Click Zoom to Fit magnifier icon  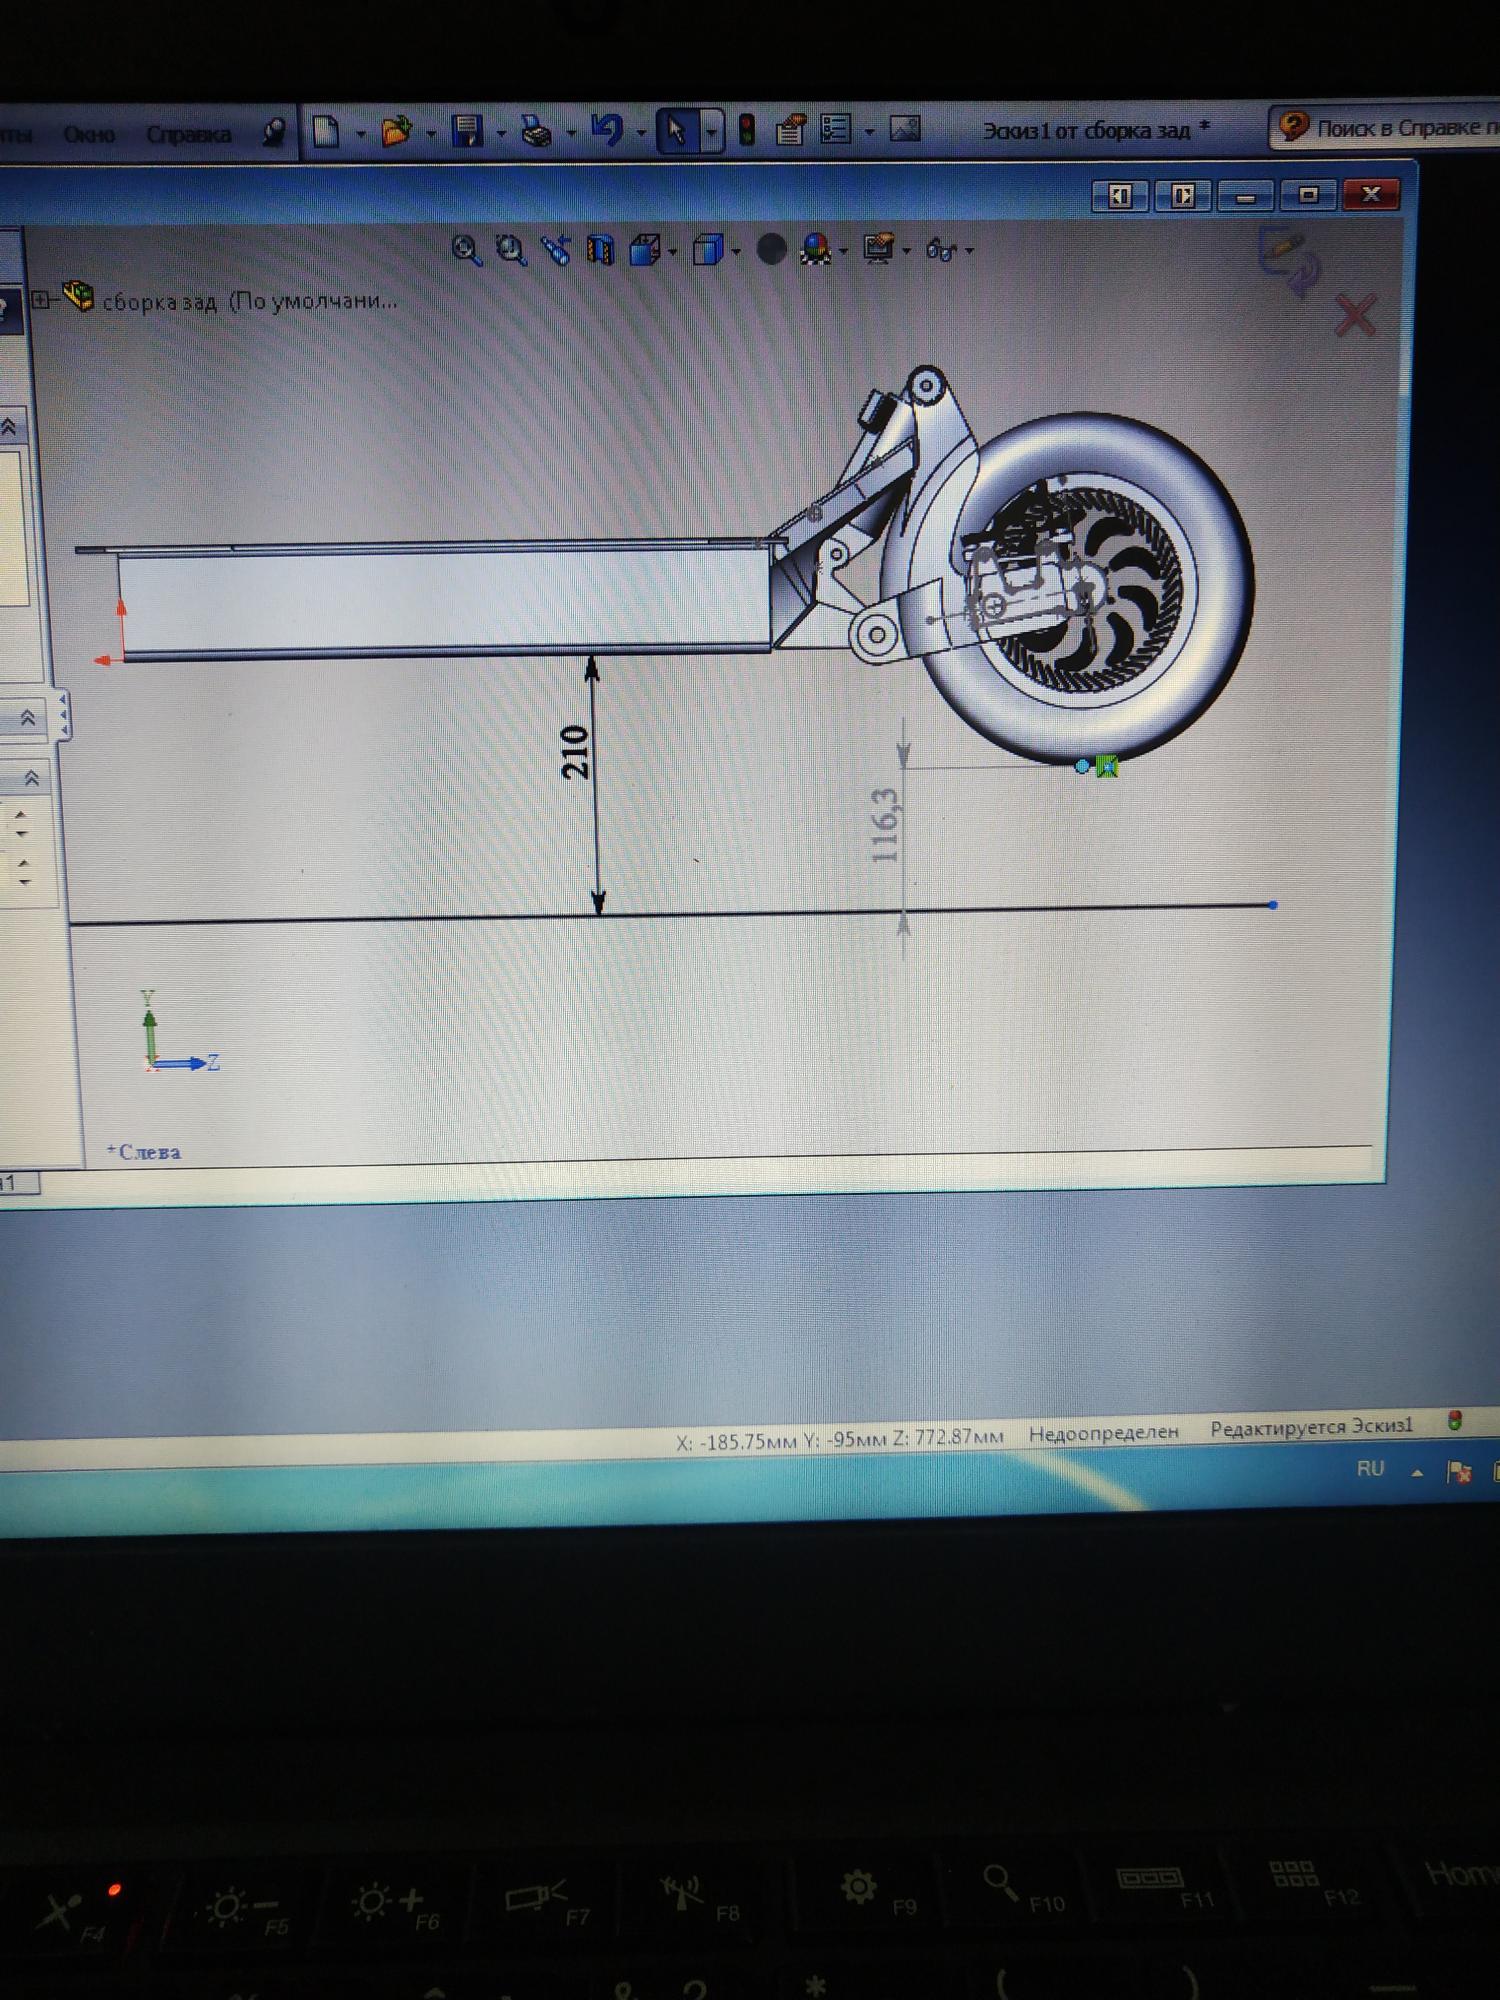(x=466, y=250)
